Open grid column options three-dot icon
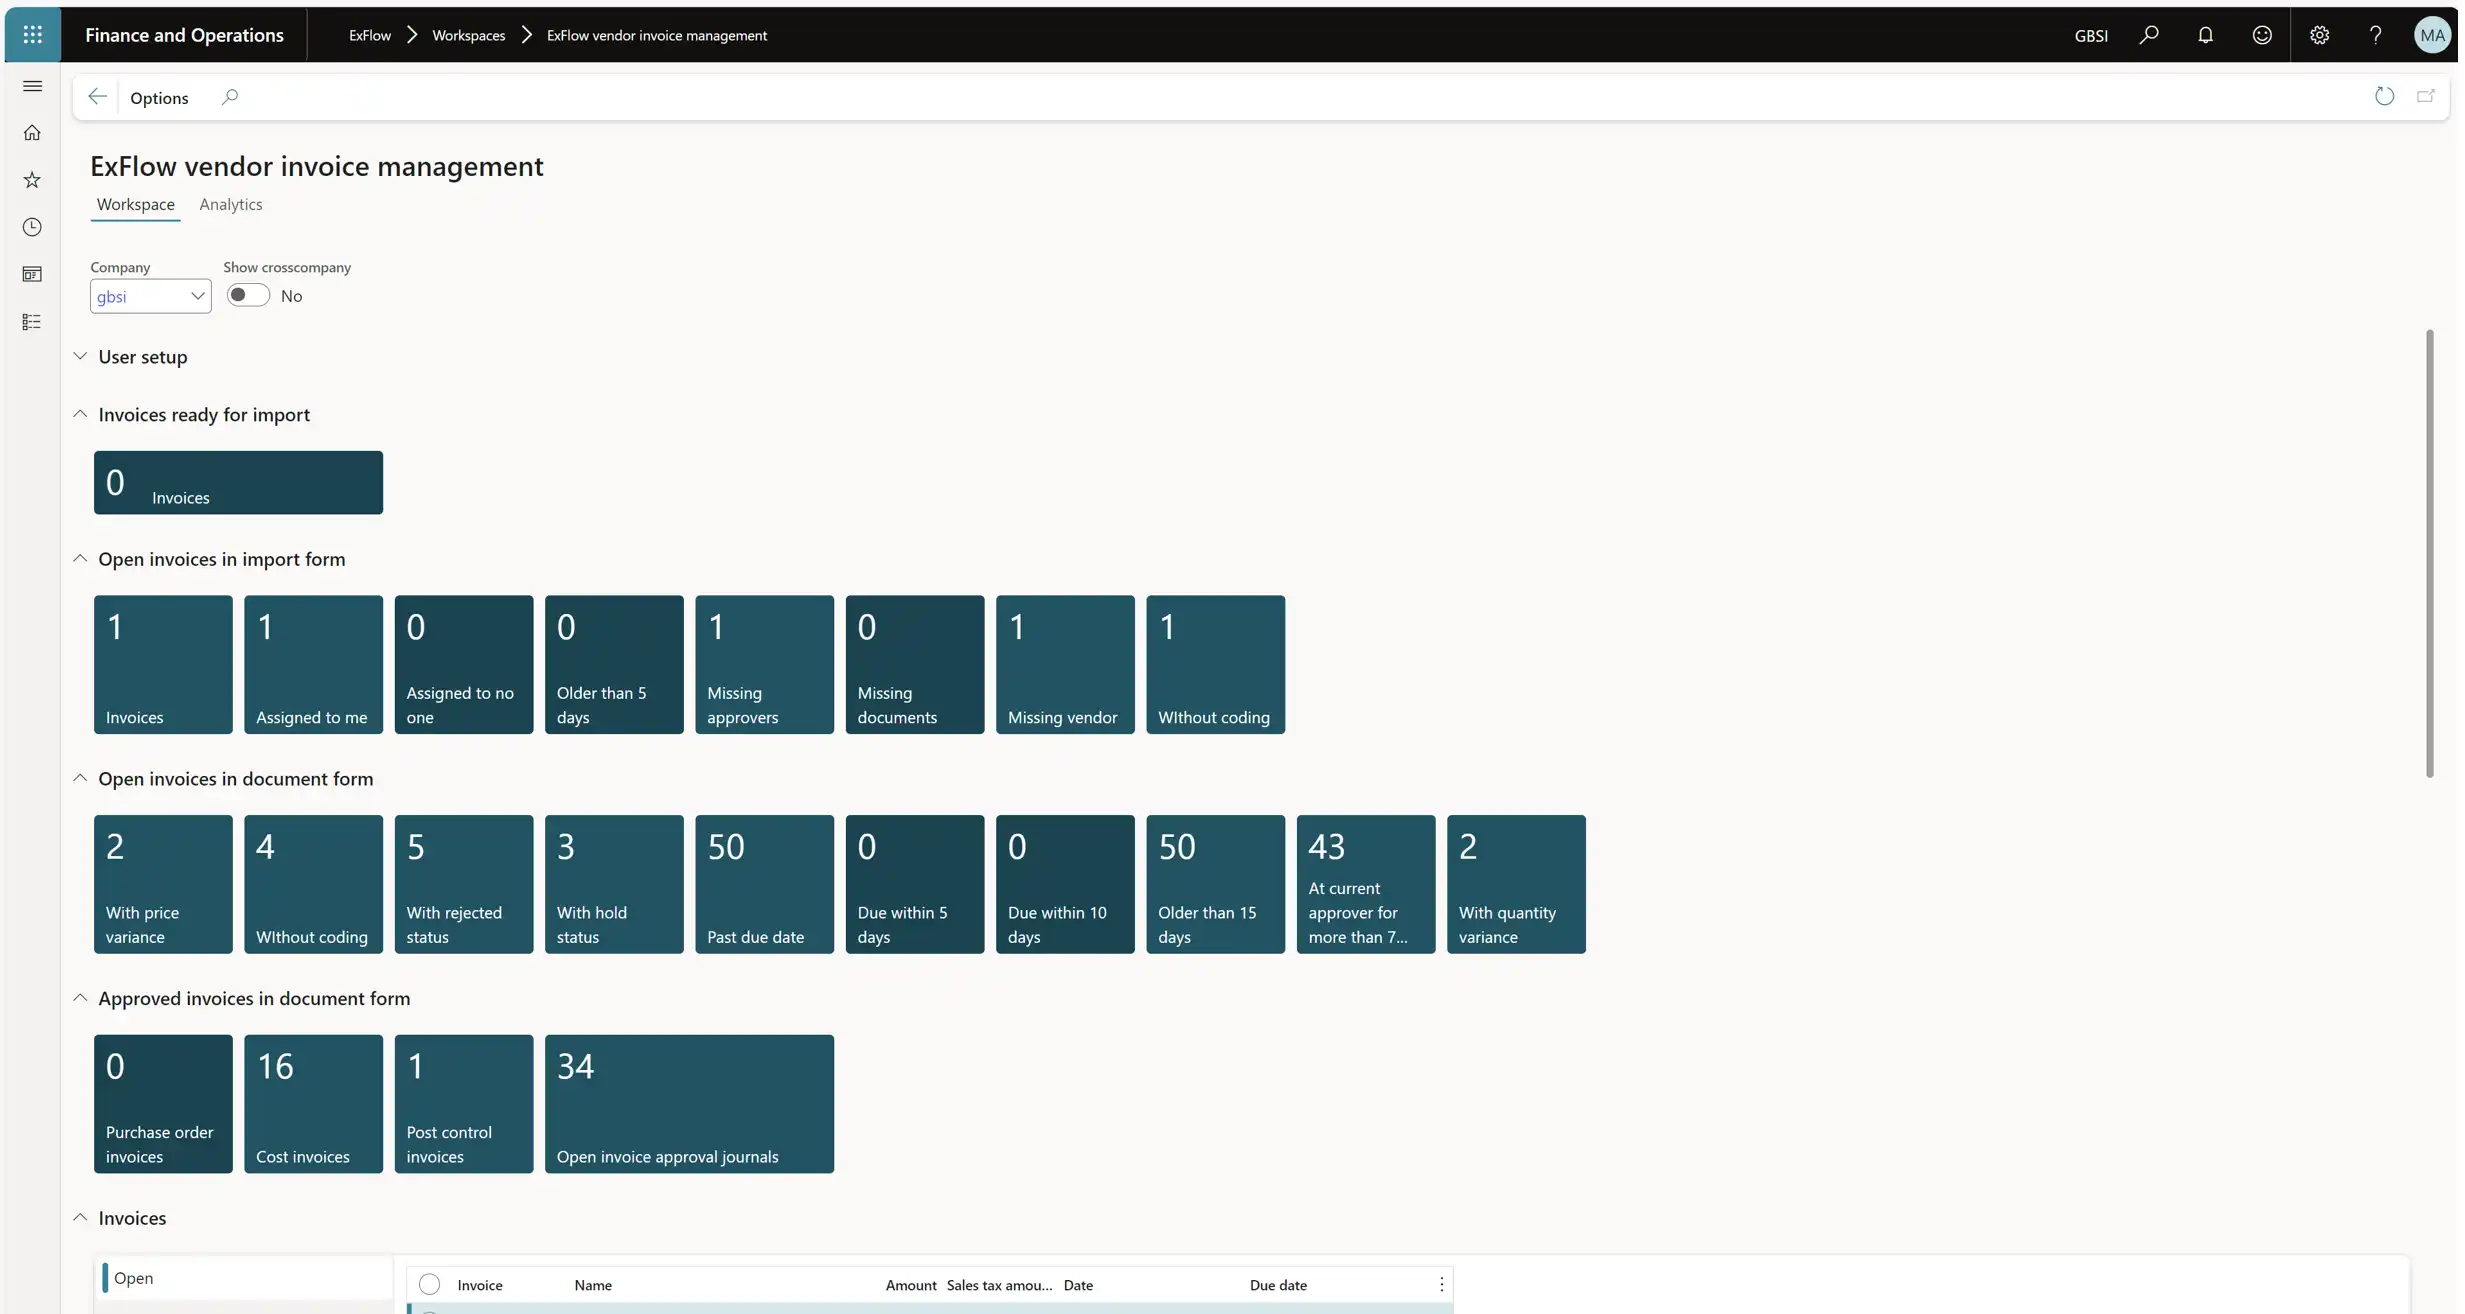The image size is (2465, 1314). click(x=1441, y=1284)
